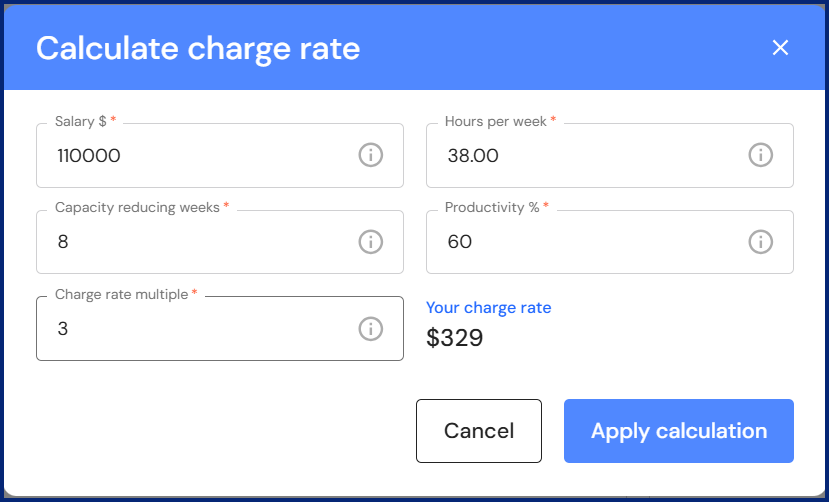Click the "Salary $" field label
829x502 pixels.
[81, 121]
